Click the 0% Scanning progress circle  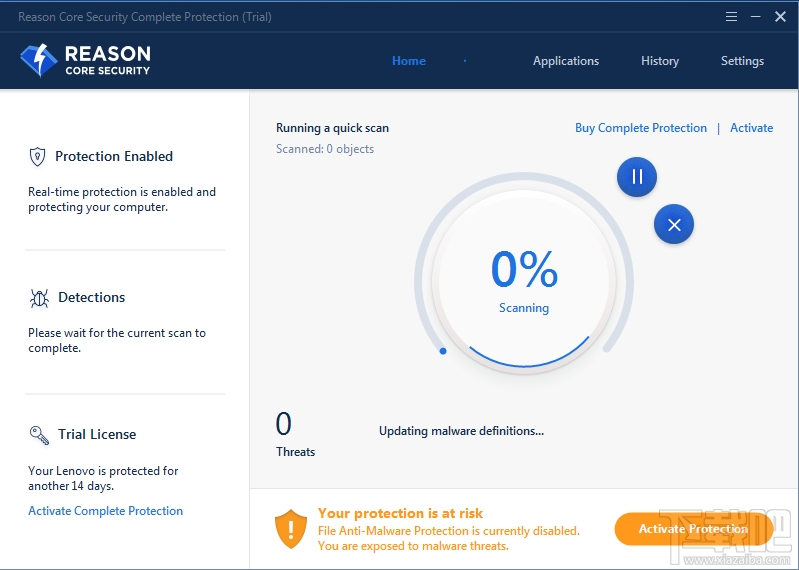[524, 281]
